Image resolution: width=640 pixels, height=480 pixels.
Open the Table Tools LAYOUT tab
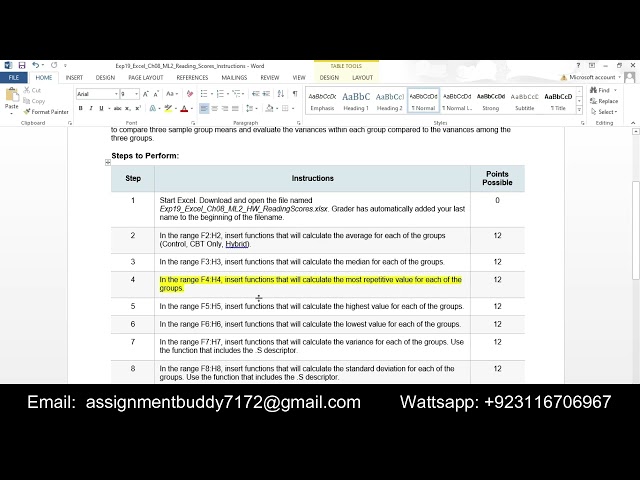tap(362, 78)
